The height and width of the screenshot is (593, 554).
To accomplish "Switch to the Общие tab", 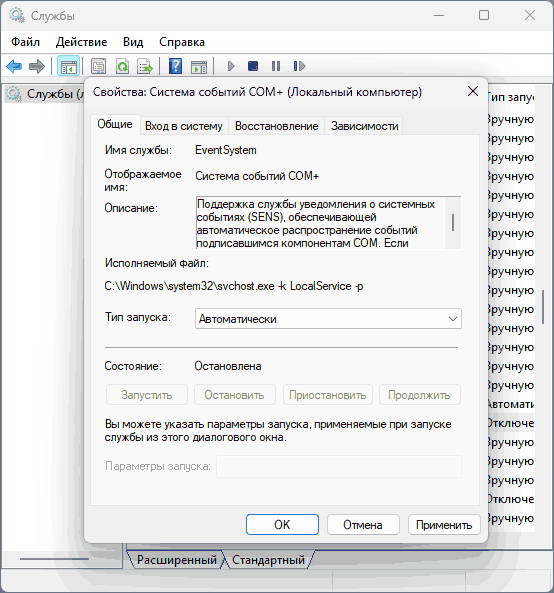I will click(115, 124).
